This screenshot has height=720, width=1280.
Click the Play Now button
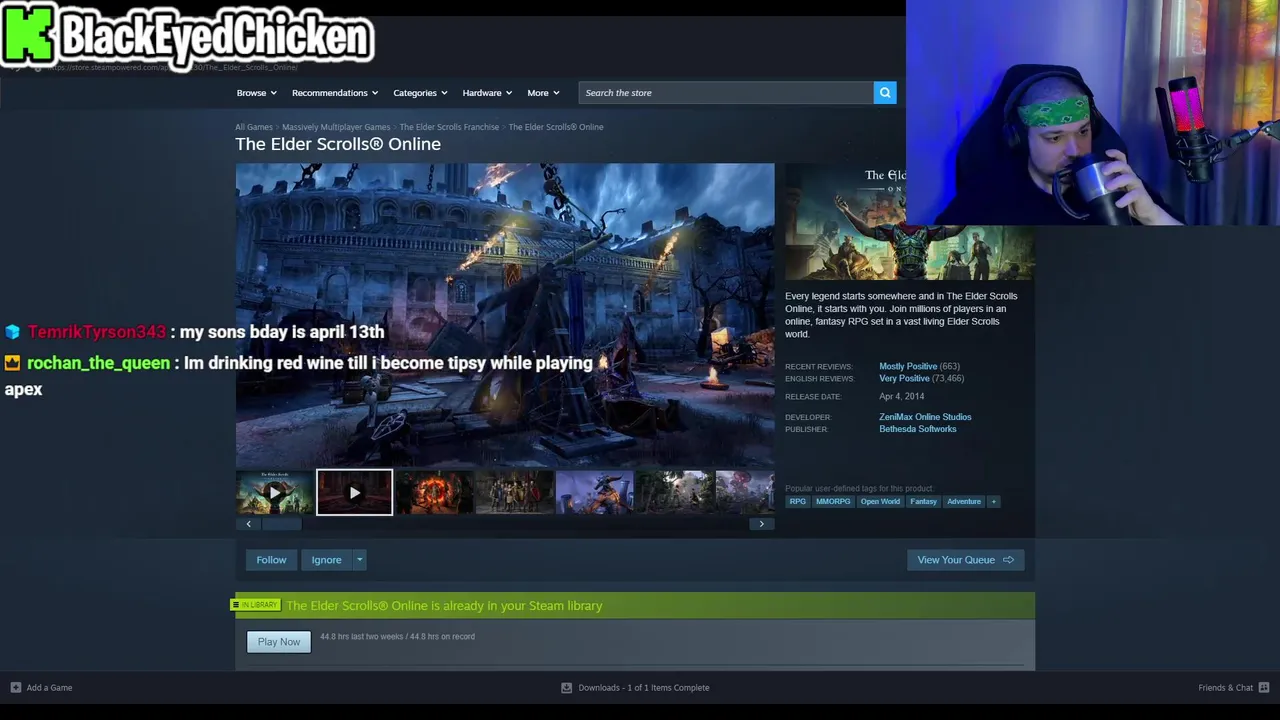pyautogui.click(x=279, y=642)
